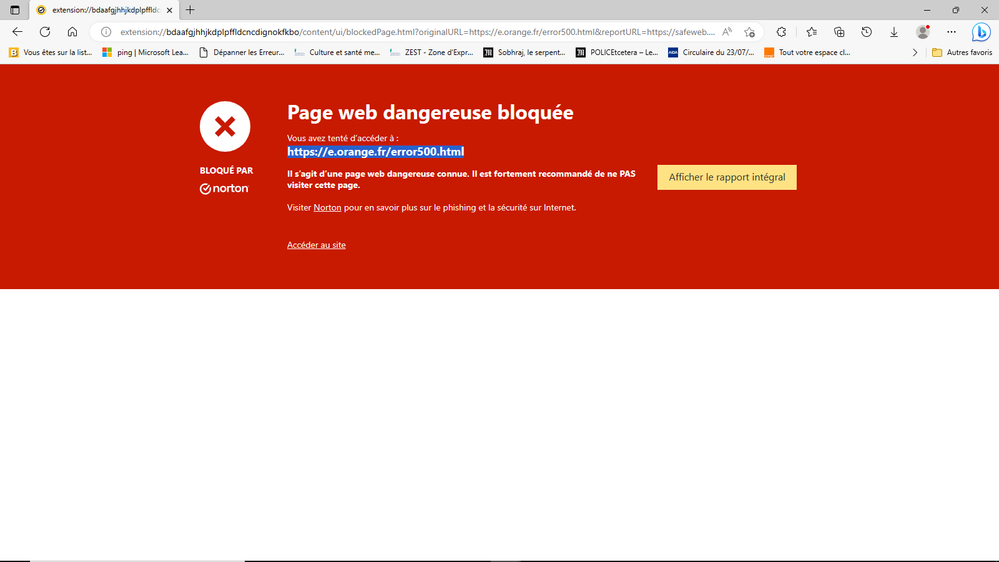Open 'Sobhraj, le serpent...' bookmark
Screen dimensions: 999x562
[x=524, y=52]
